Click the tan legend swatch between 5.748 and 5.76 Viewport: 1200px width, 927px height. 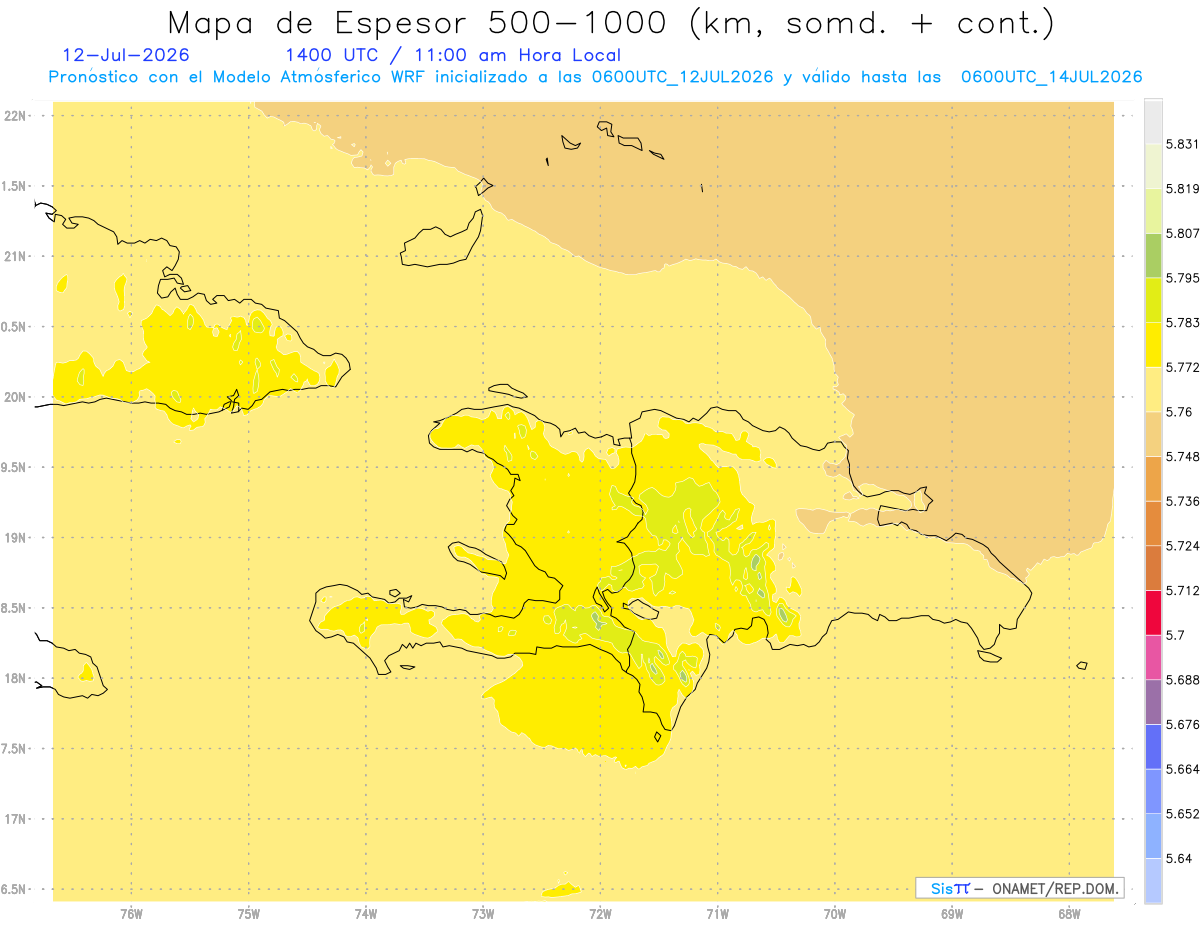point(1153,433)
